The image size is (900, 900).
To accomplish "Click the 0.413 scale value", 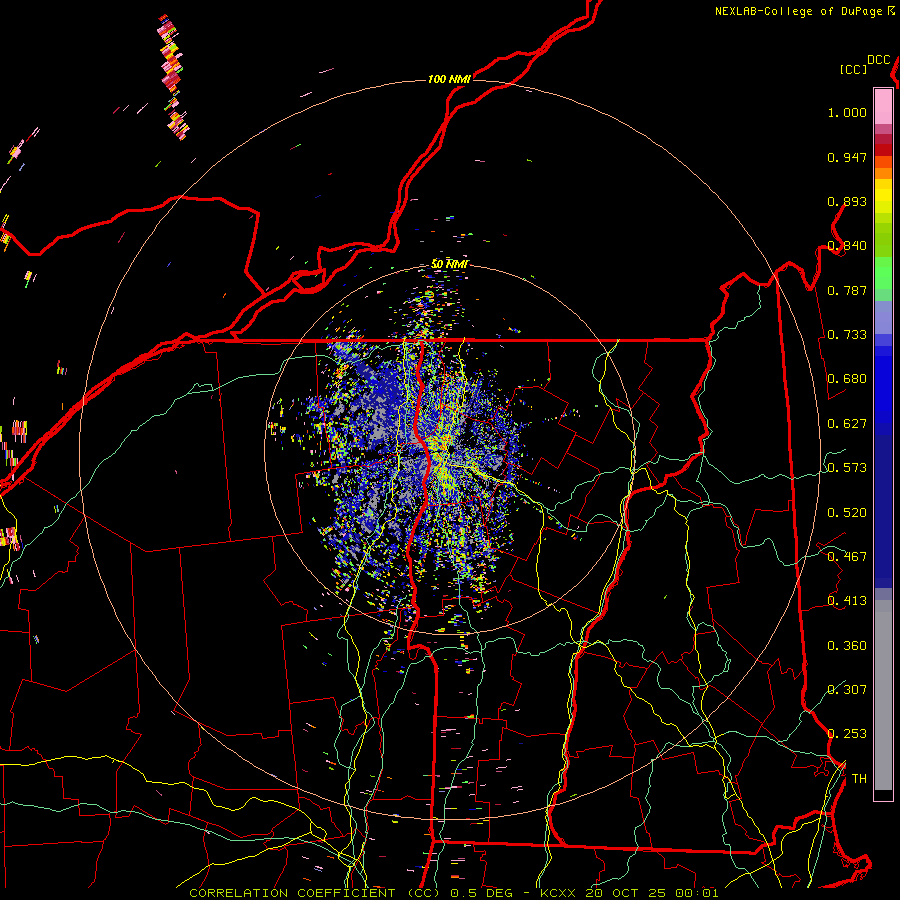I will pyautogui.click(x=847, y=601).
